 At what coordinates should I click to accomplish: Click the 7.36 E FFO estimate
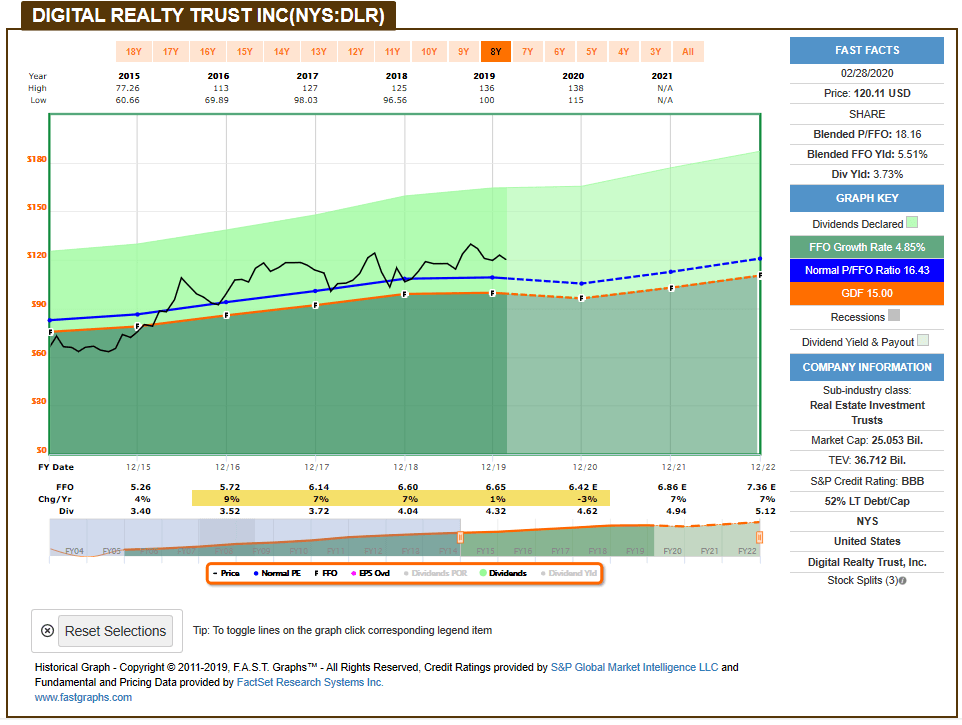(761, 487)
